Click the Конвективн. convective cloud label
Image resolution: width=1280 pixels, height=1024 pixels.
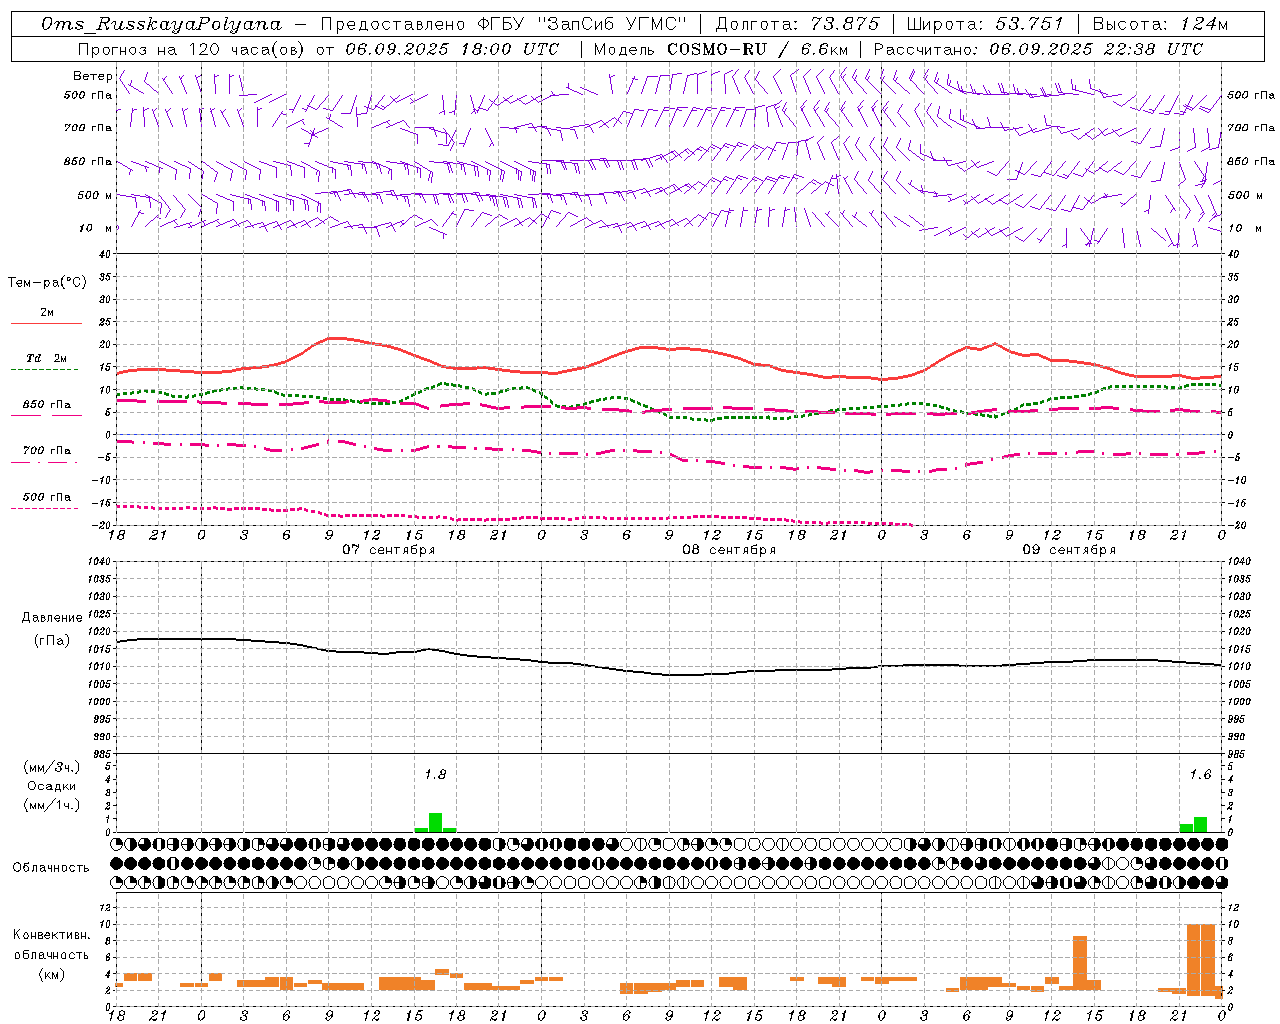(52, 935)
